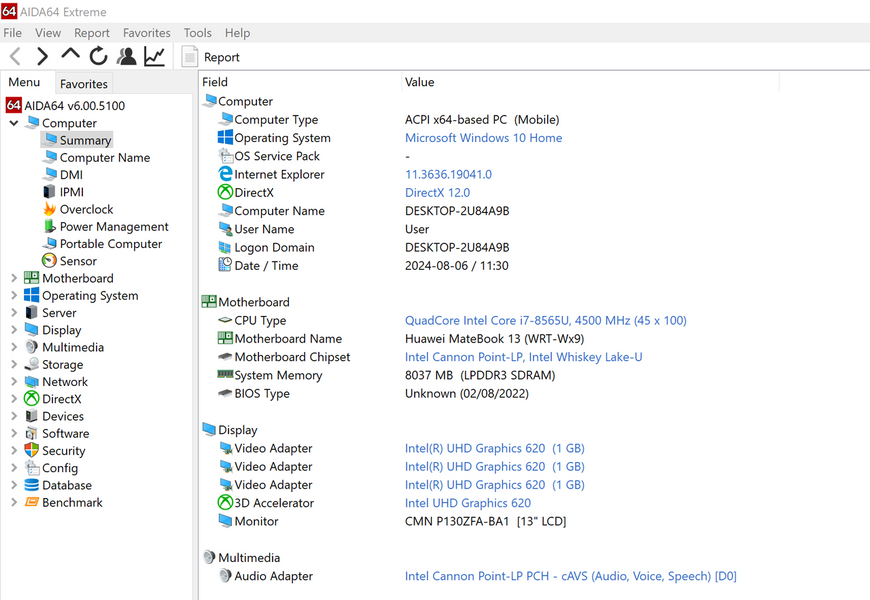This screenshot has width=870, height=600.
Task: Select the Overclock flame icon
Action: 49,209
